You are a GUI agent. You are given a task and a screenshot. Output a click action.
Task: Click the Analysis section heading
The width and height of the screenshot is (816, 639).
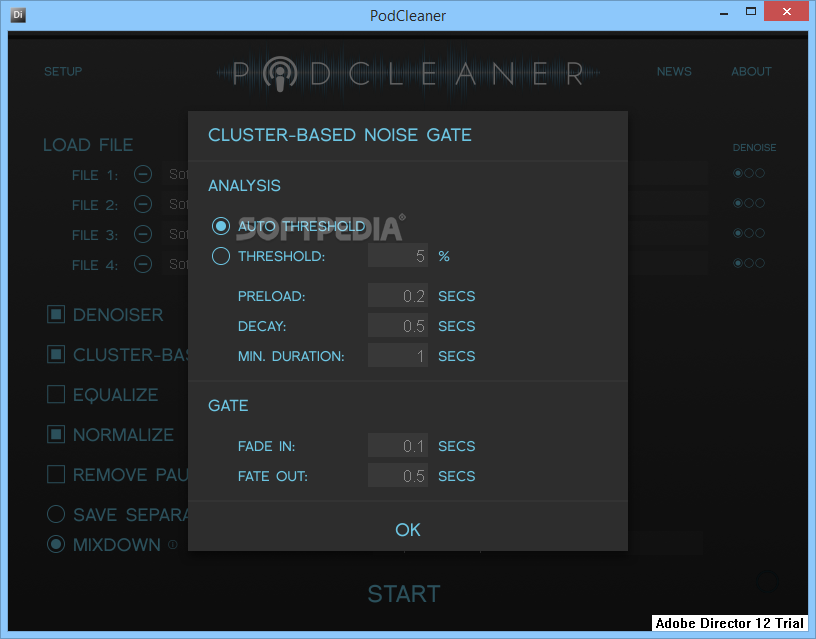point(244,186)
